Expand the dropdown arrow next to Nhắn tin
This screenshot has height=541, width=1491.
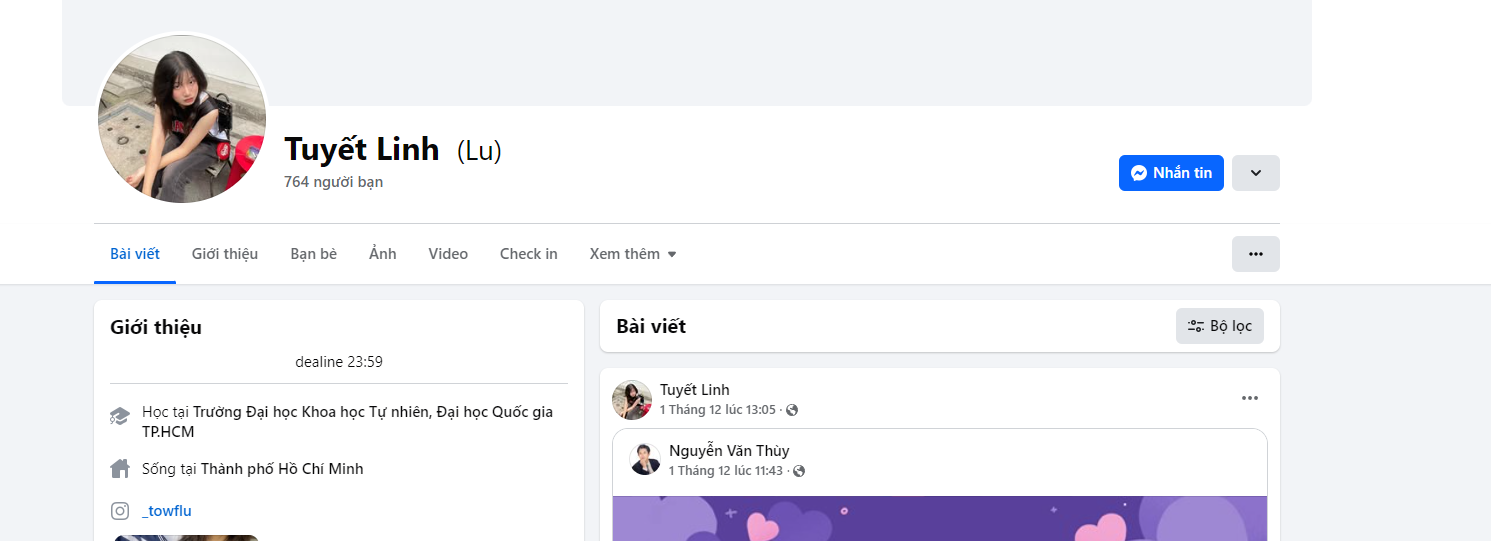click(1255, 173)
